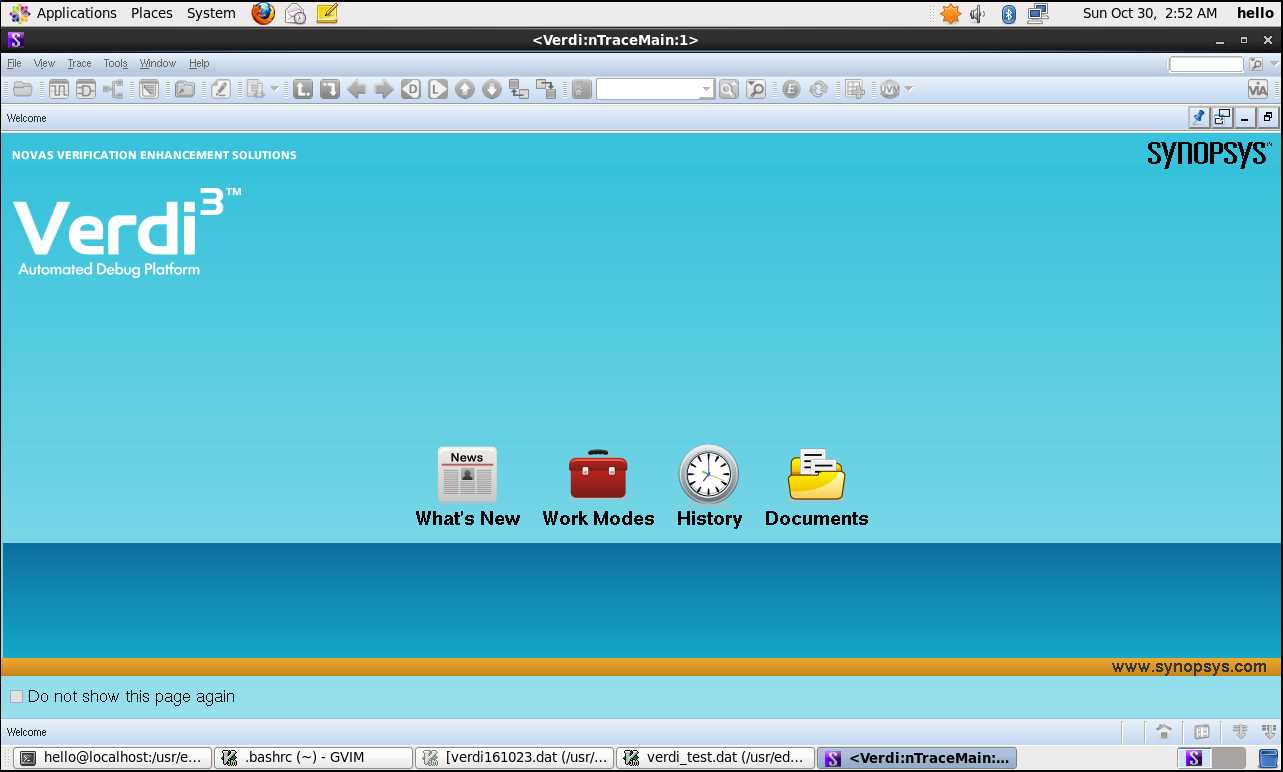This screenshot has height=772, width=1283.
Task: Click the scope-down hierarchy icon
Action: tap(546, 89)
